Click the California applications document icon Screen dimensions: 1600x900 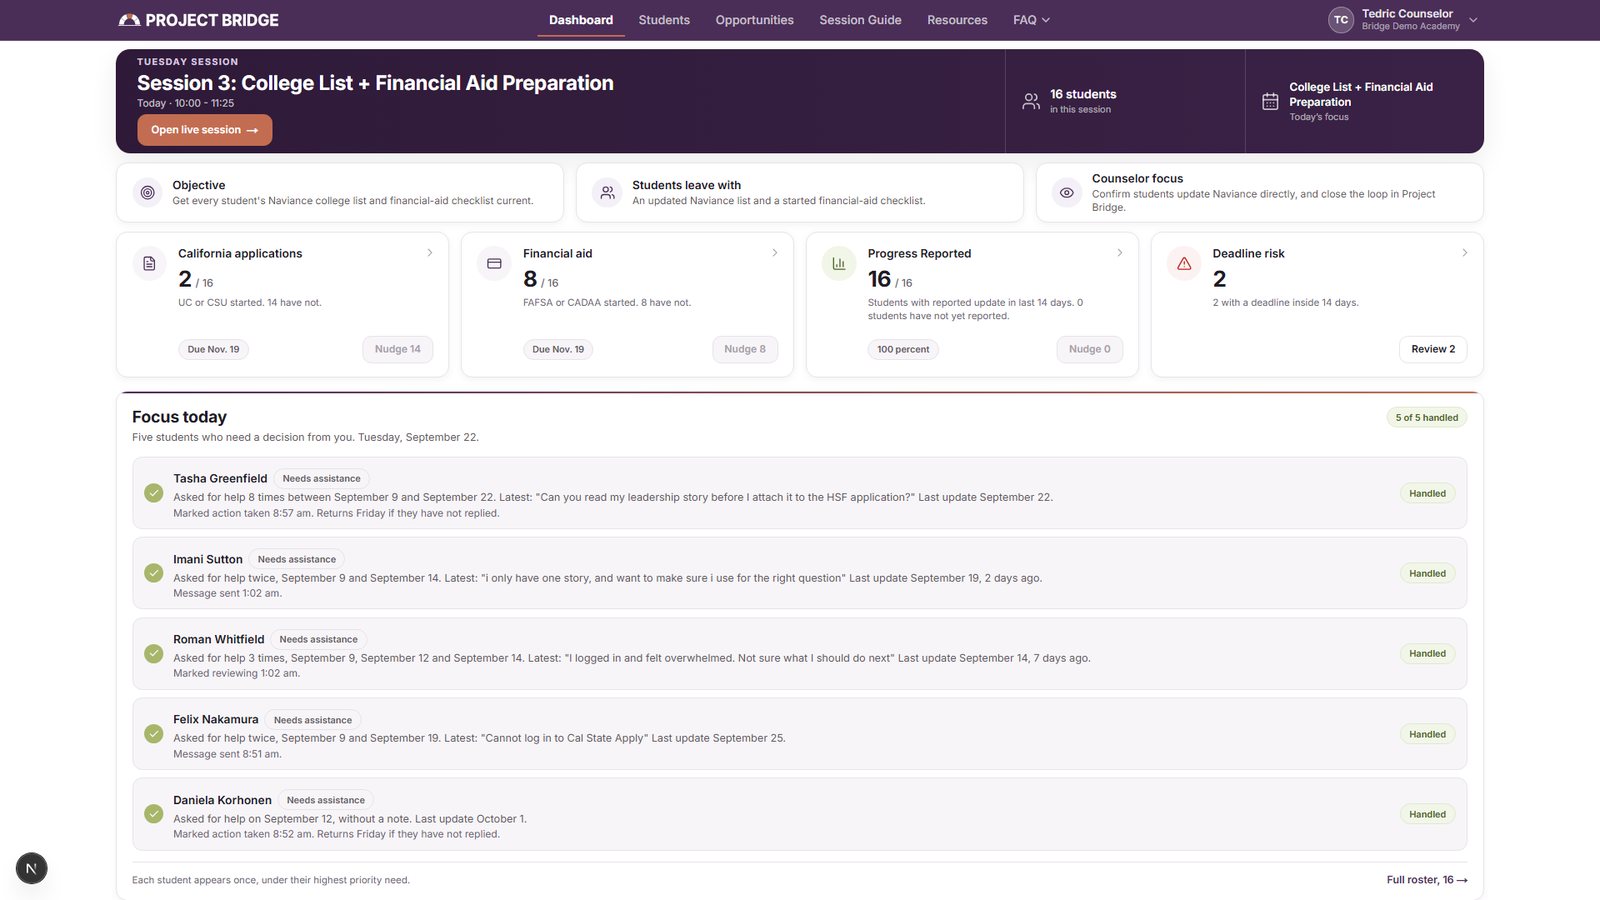pos(149,264)
